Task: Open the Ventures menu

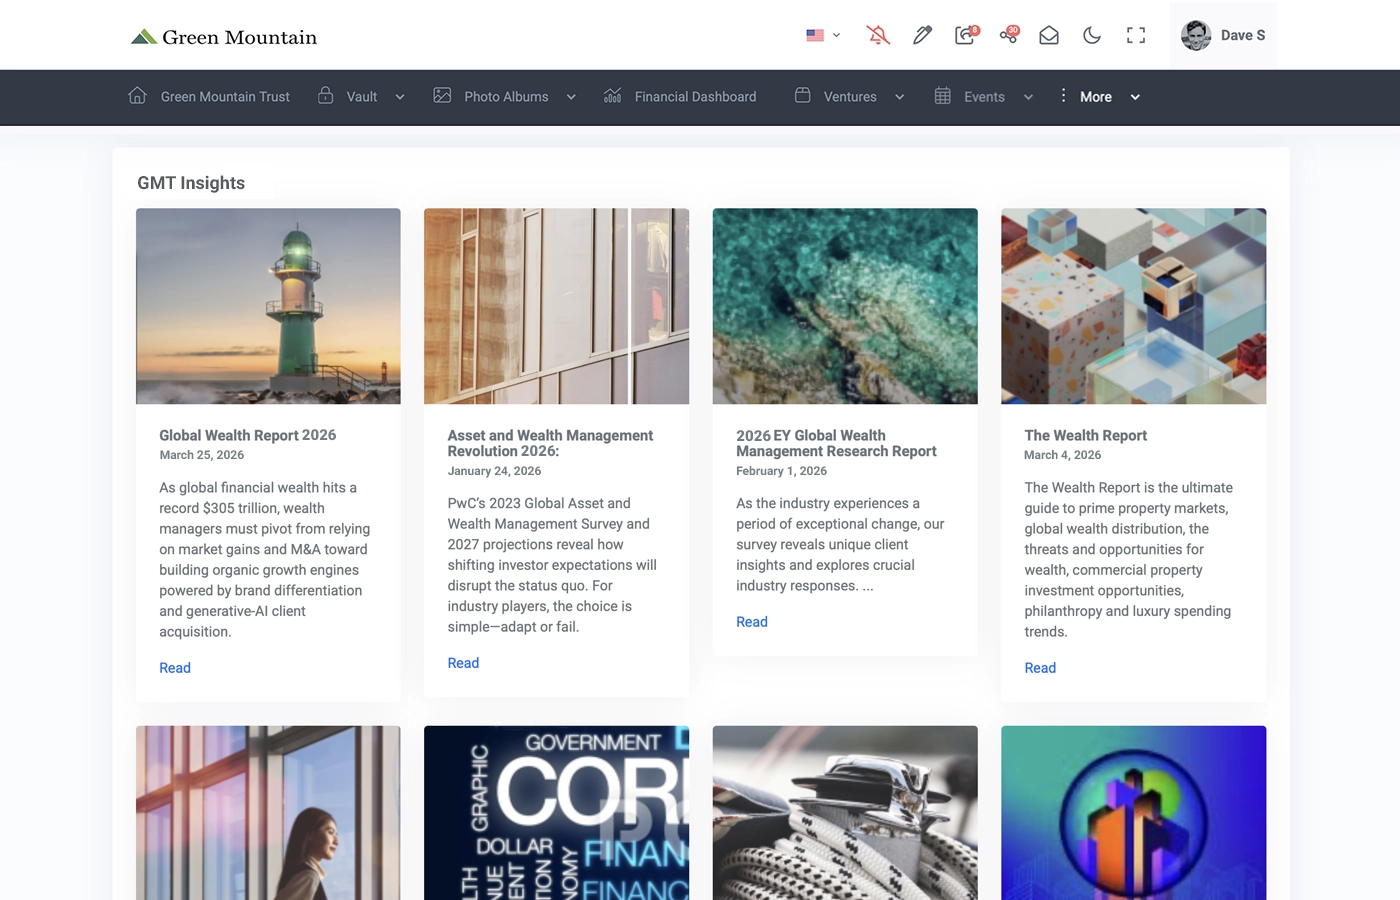Action: [850, 97]
